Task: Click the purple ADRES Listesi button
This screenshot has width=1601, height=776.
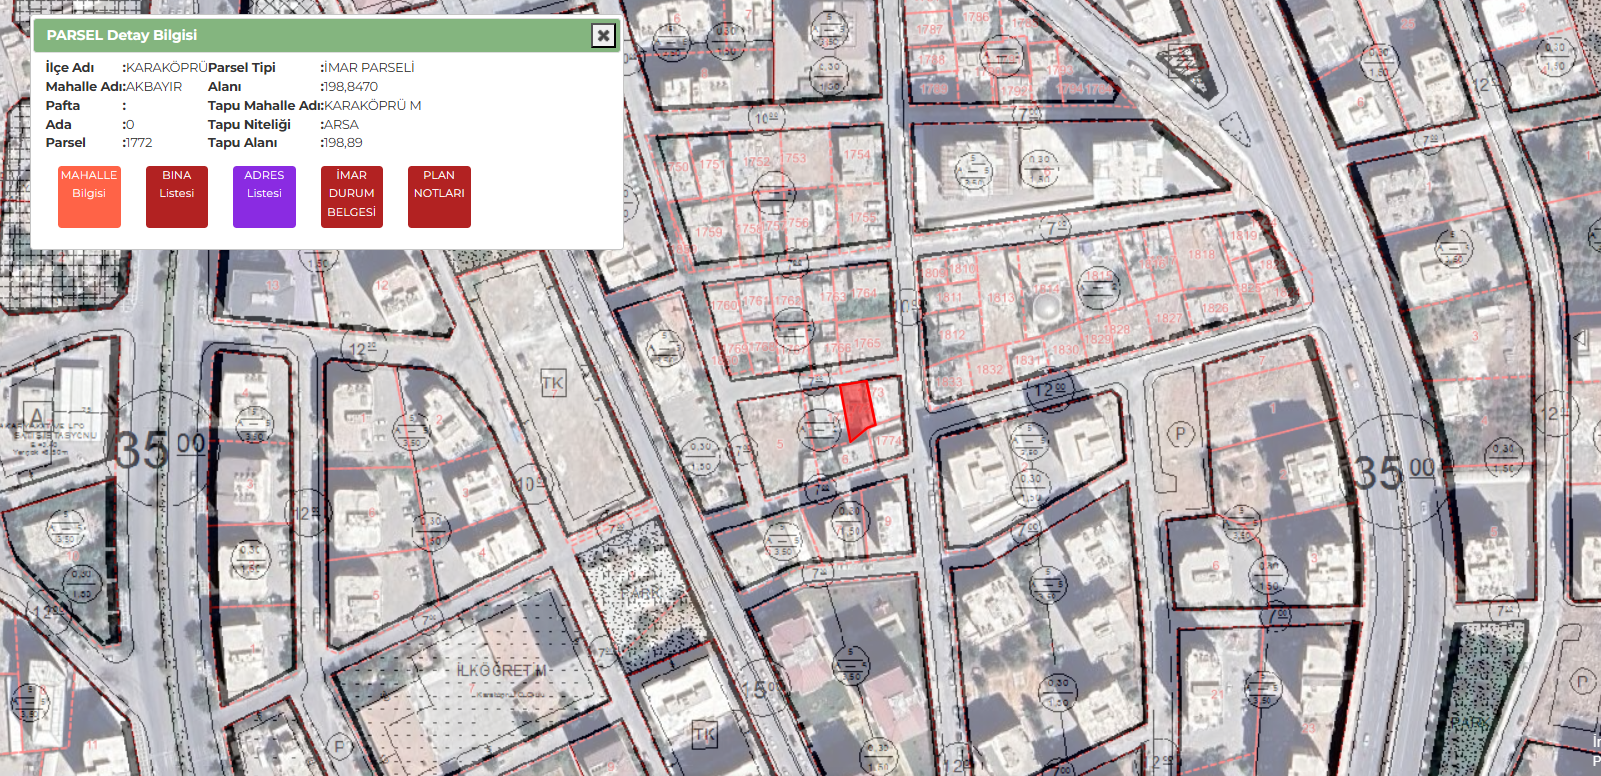Action: coord(264,196)
